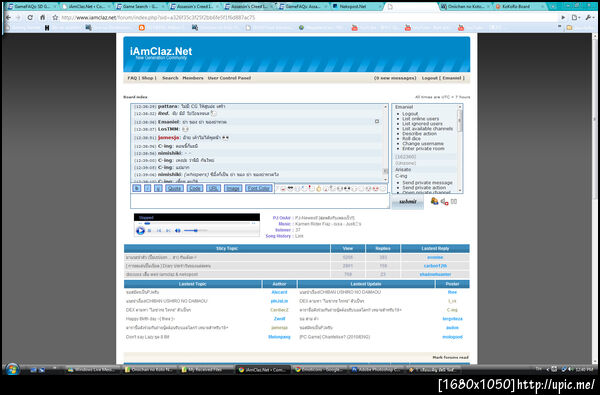
Task: Open the Chrome wrench settings menu
Action: (589, 18)
